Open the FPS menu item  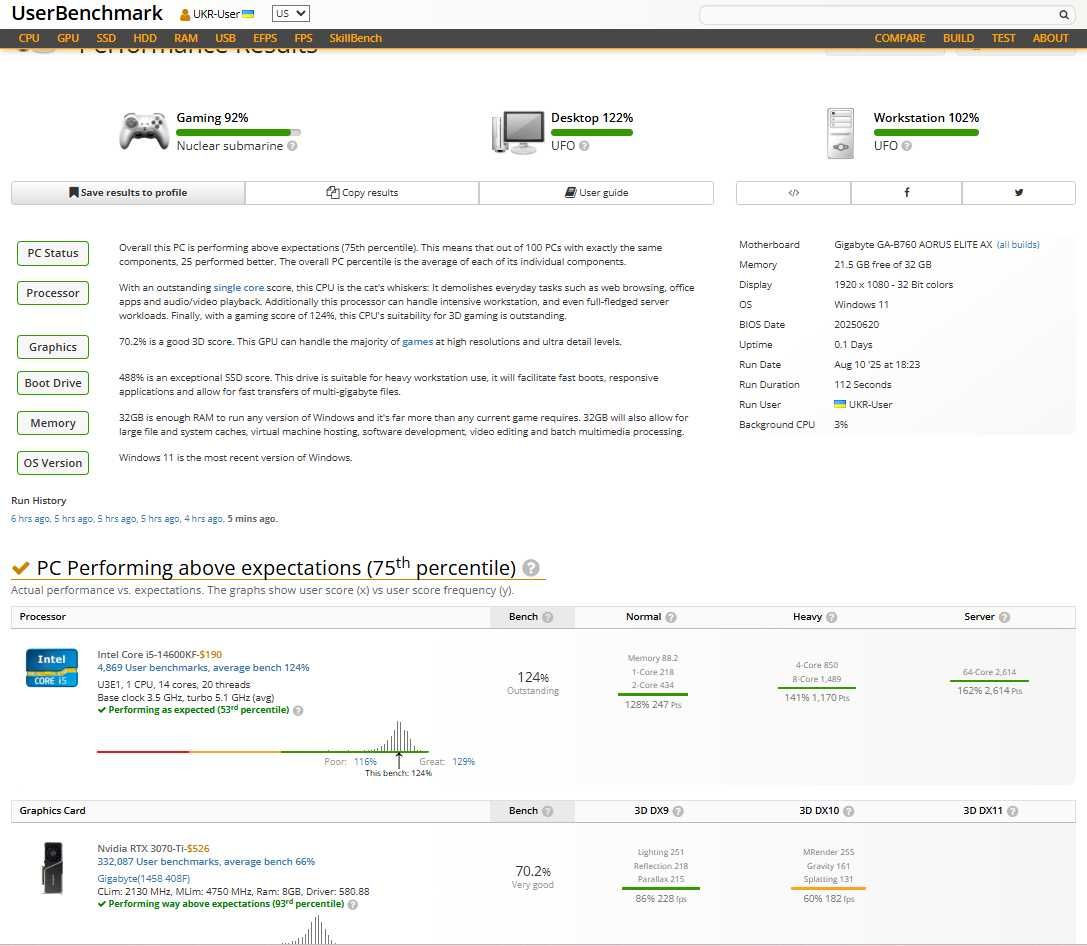pos(303,38)
